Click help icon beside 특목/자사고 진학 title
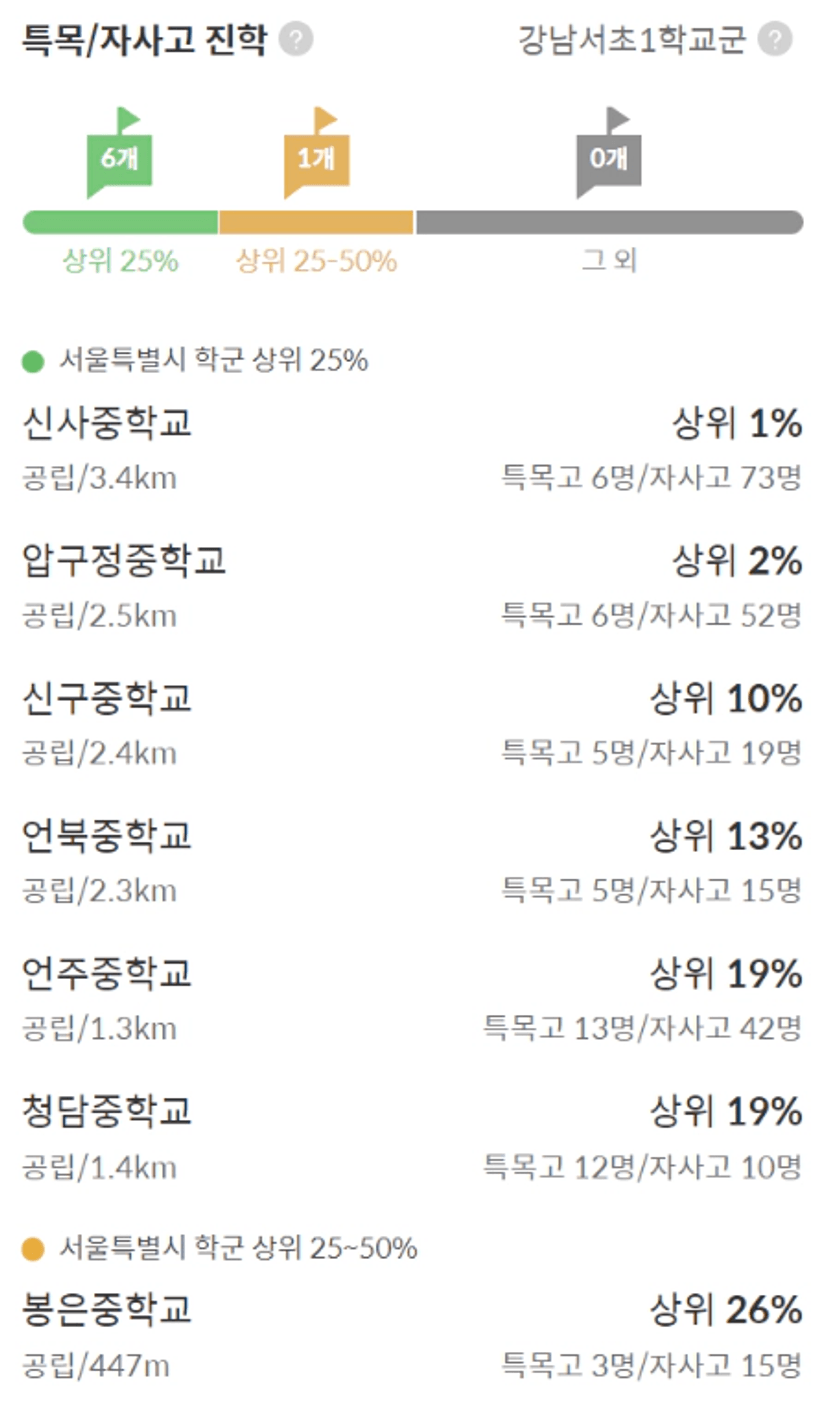Image resolution: width=827 pixels, height=1411 pixels. click(x=295, y=41)
